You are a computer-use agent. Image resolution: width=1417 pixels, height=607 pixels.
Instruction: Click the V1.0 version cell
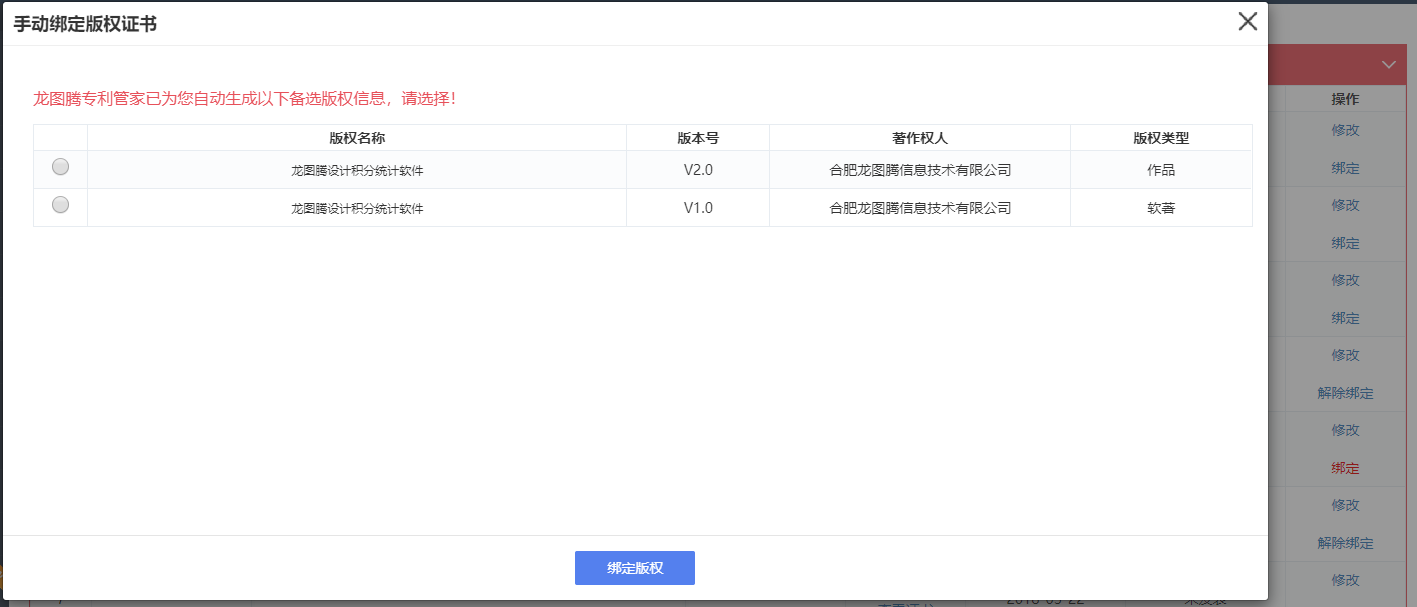pos(698,208)
